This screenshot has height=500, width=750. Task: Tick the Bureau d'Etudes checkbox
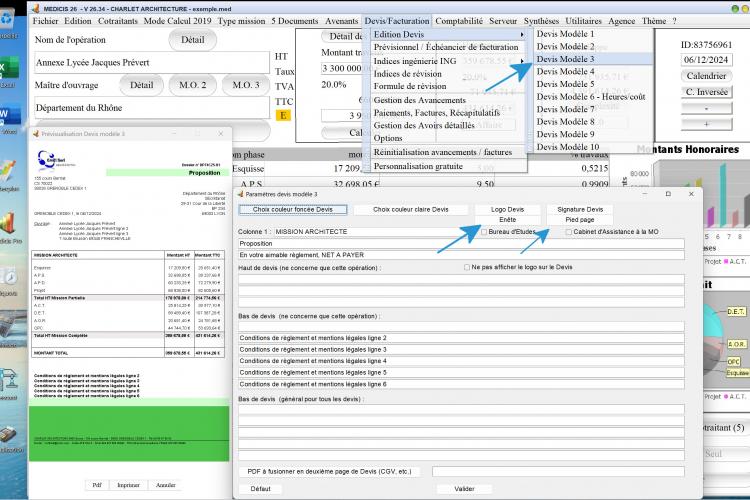pyautogui.click(x=484, y=232)
